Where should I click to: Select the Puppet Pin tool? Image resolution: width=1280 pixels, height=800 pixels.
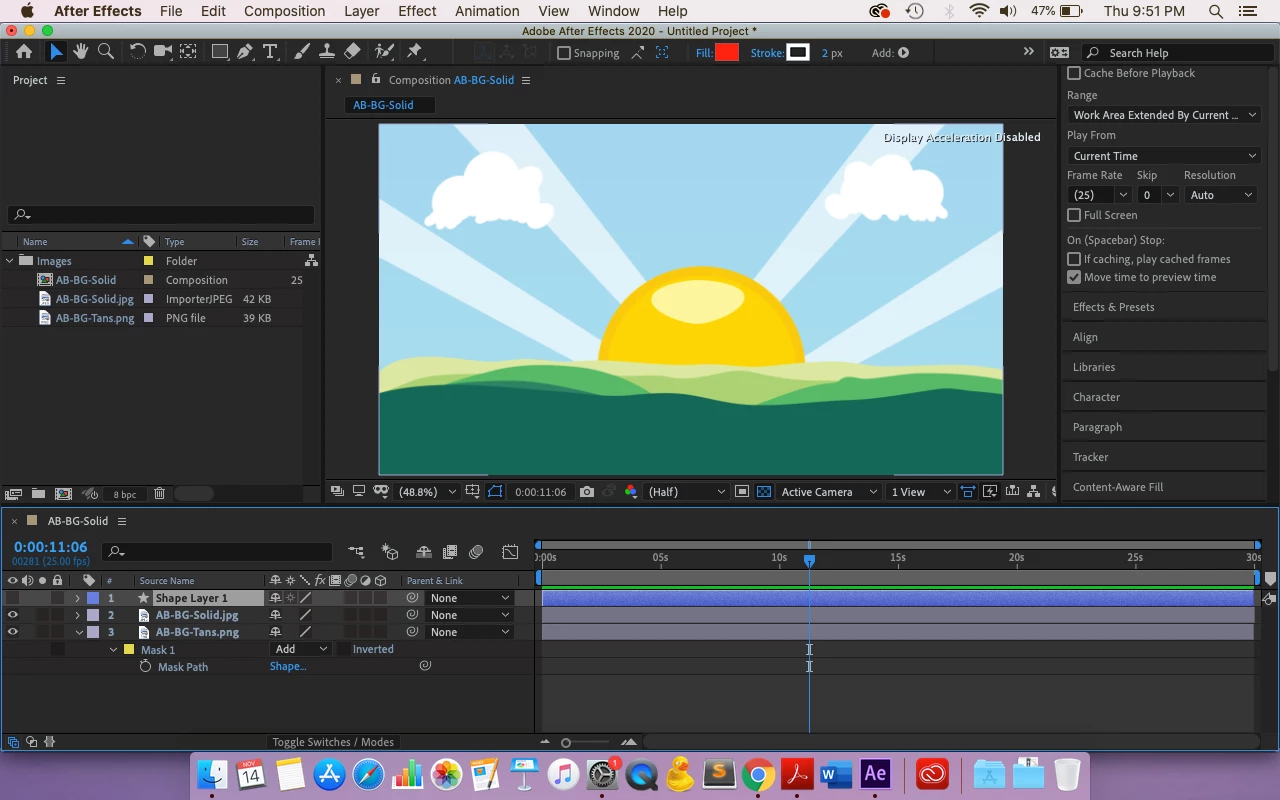414,52
